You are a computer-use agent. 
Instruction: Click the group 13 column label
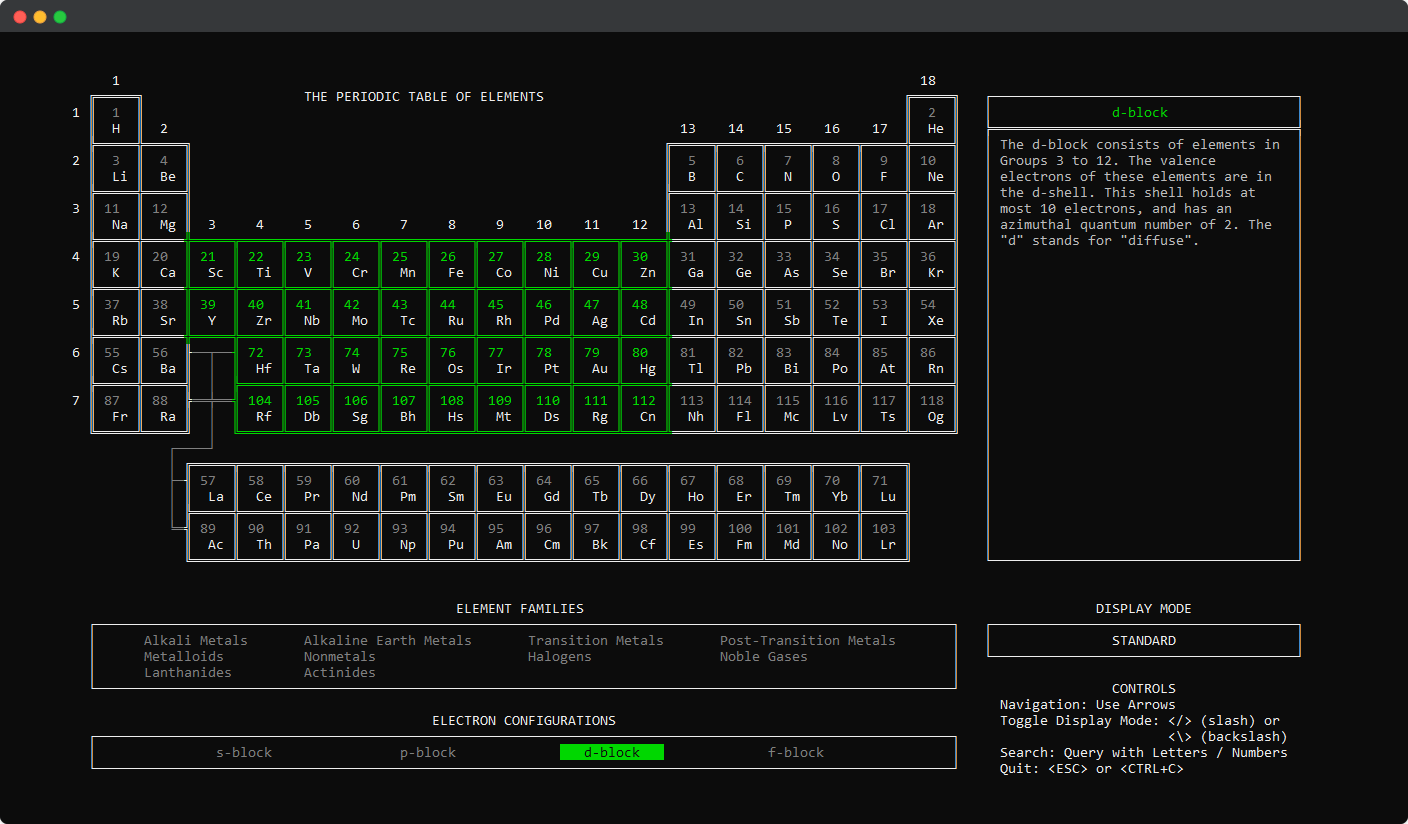tap(688, 128)
